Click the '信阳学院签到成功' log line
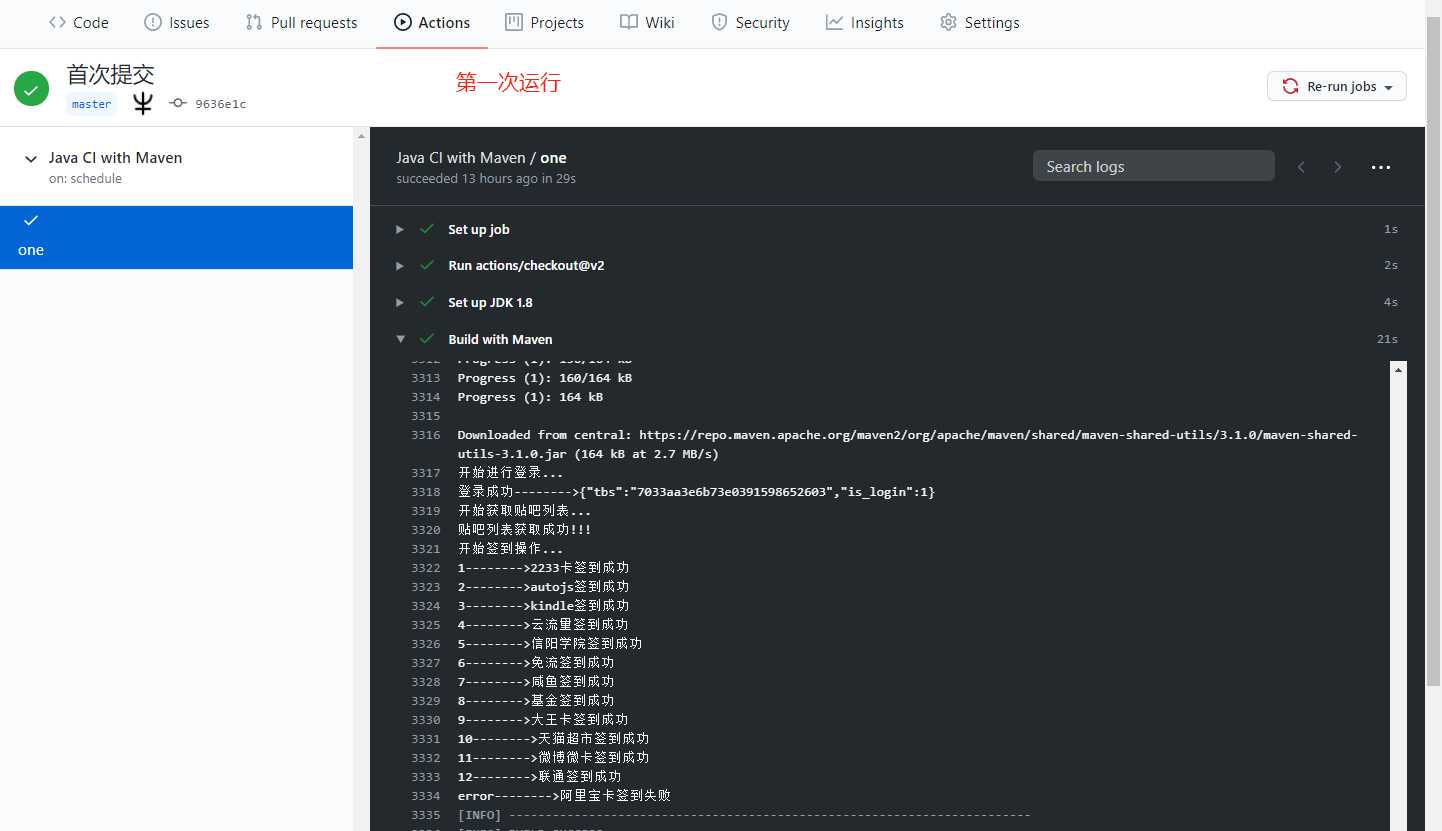This screenshot has height=831, width=1442. (x=549, y=644)
